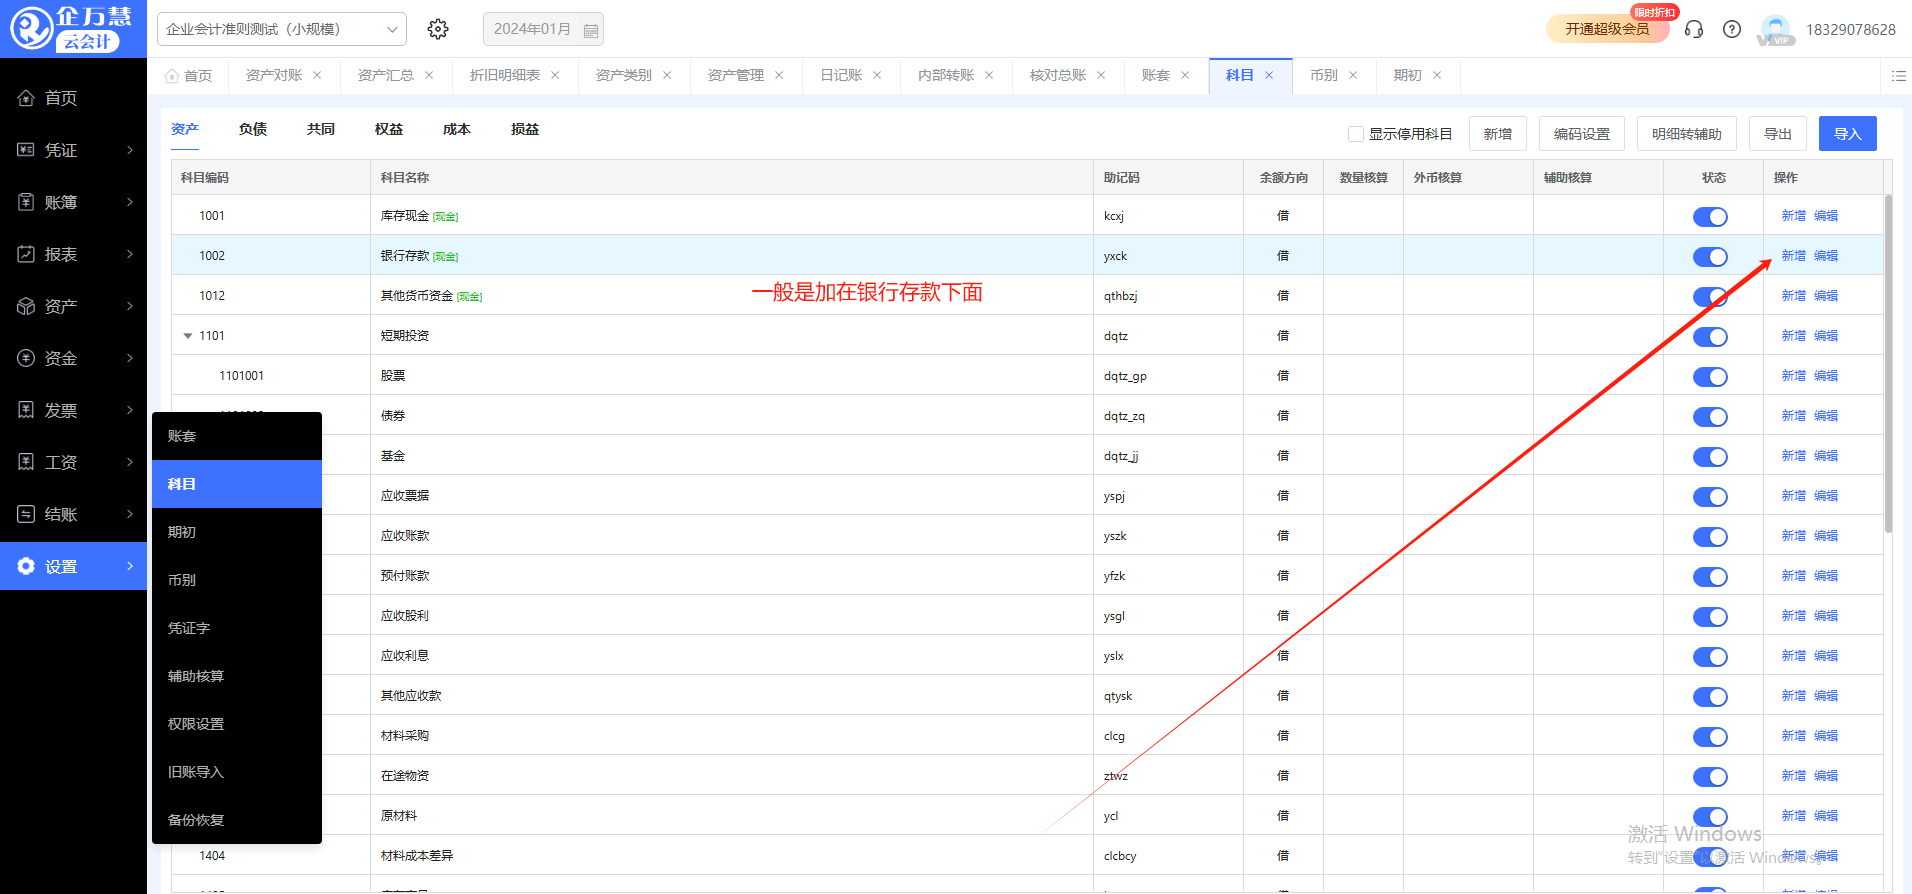
Task: Toggle status switch for 库存现金
Action: point(1710,217)
